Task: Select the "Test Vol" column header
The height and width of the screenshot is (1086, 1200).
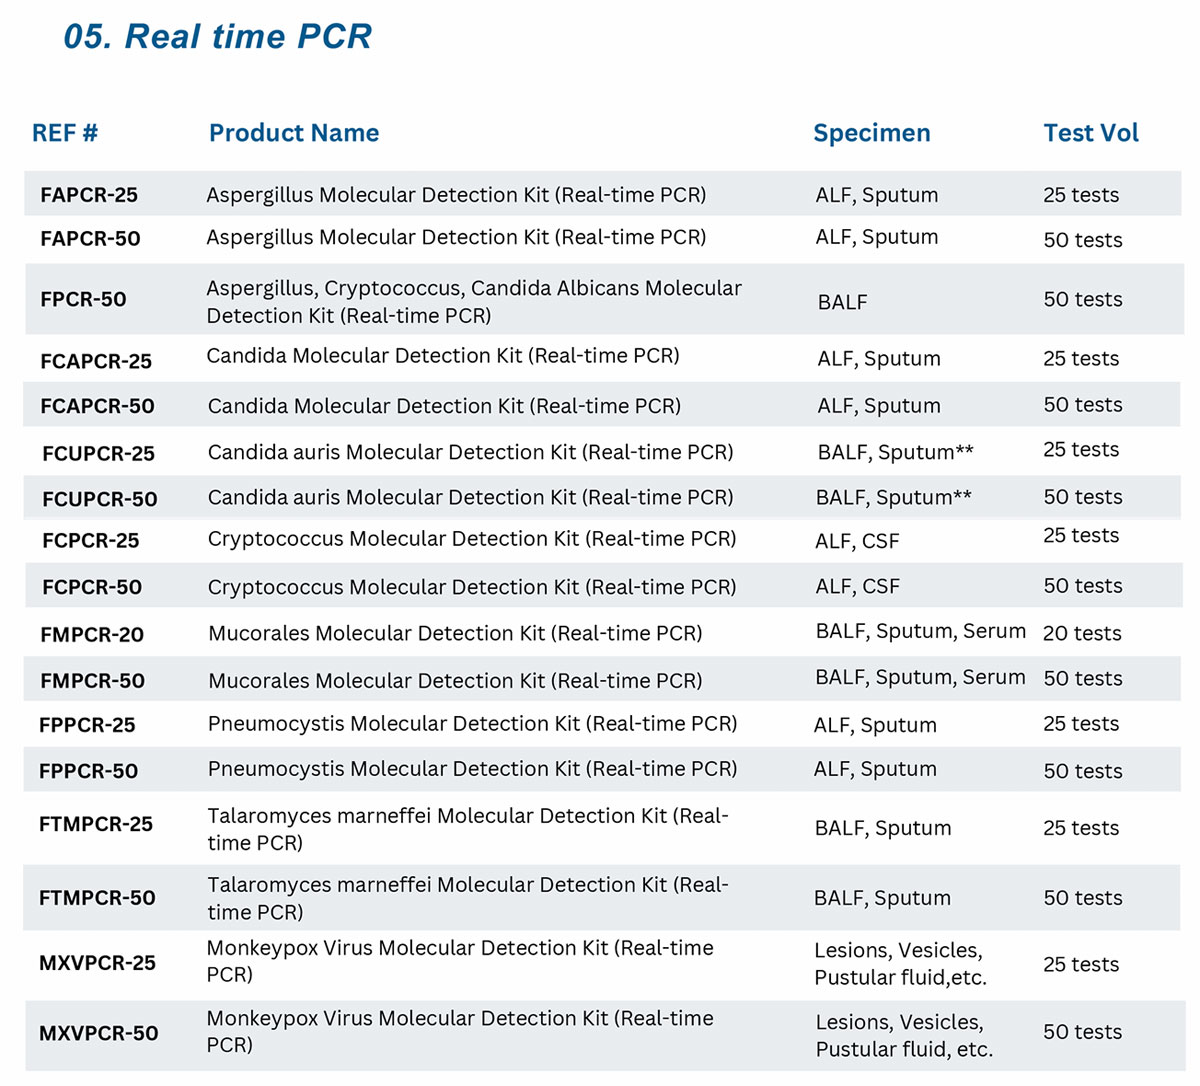Action: coord(1090,133)
